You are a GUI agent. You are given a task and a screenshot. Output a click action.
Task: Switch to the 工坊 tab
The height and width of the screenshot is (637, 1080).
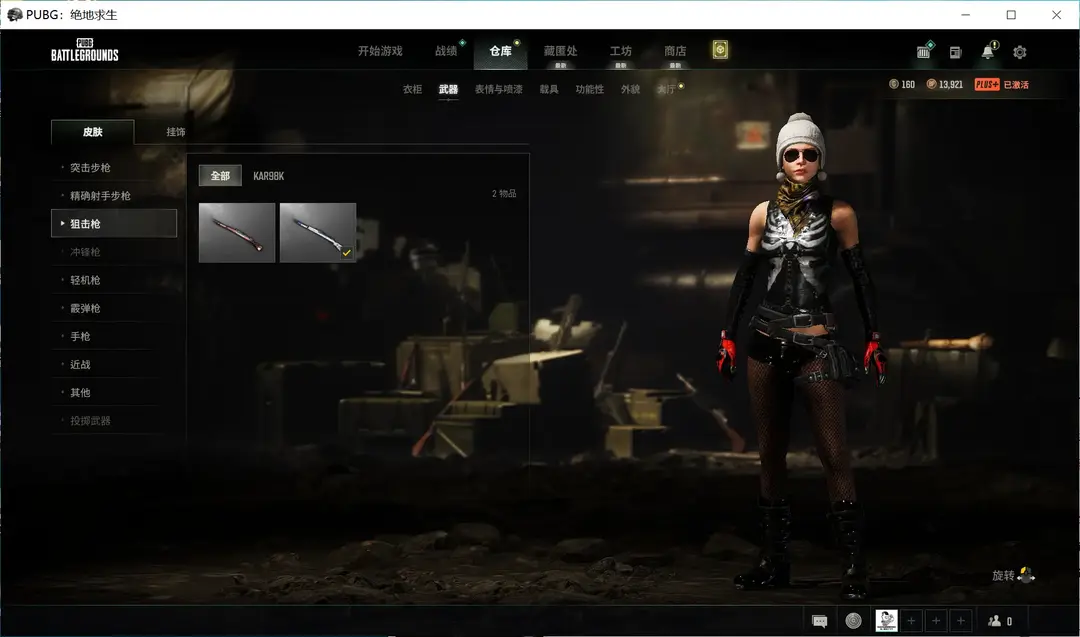coord(621,51)
